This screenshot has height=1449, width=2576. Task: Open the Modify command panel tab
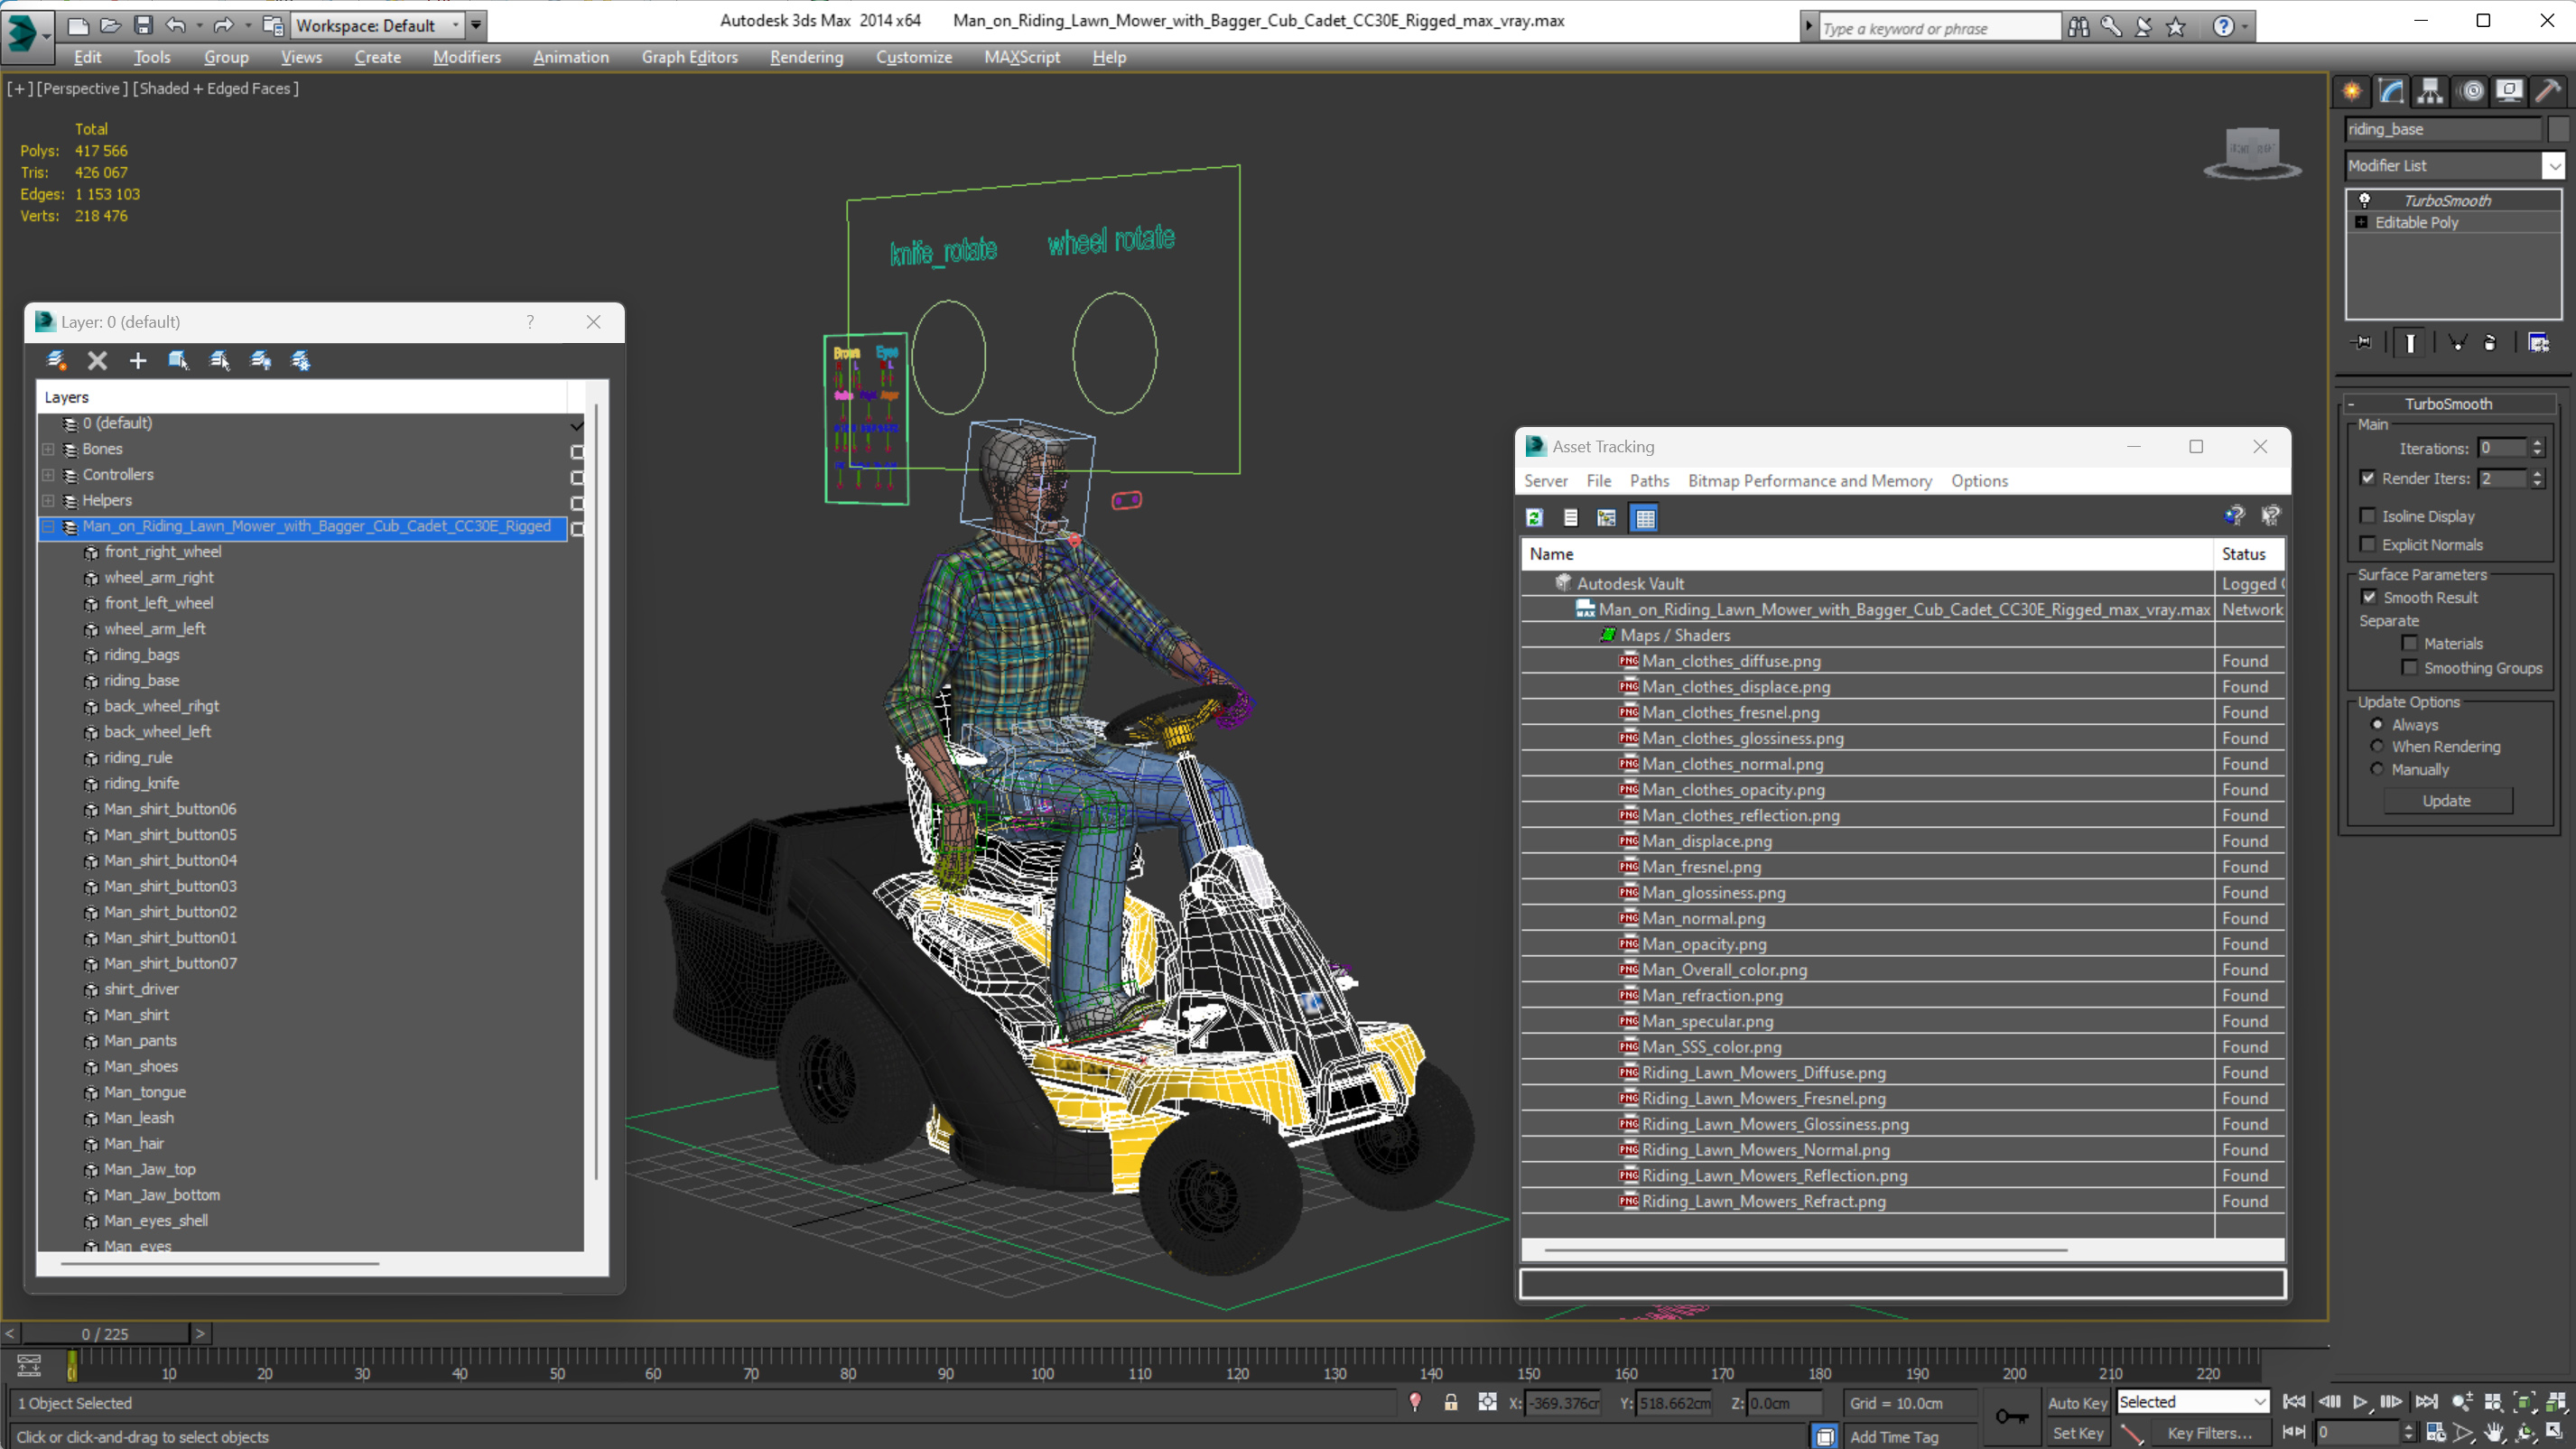(x=2391, y=91)
